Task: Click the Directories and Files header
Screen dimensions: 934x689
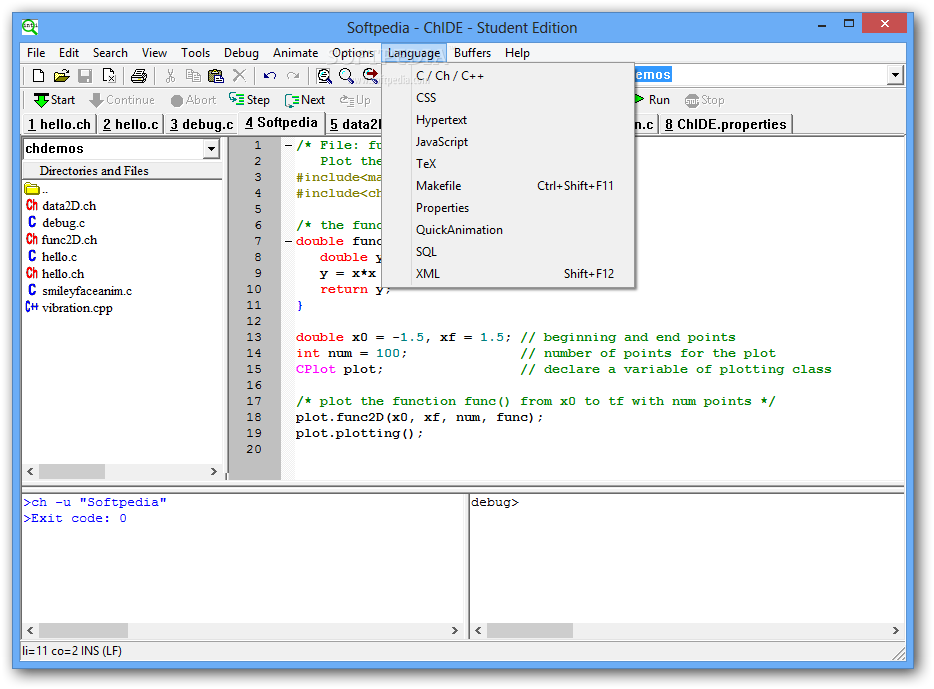Action: (x=122, y=171)
